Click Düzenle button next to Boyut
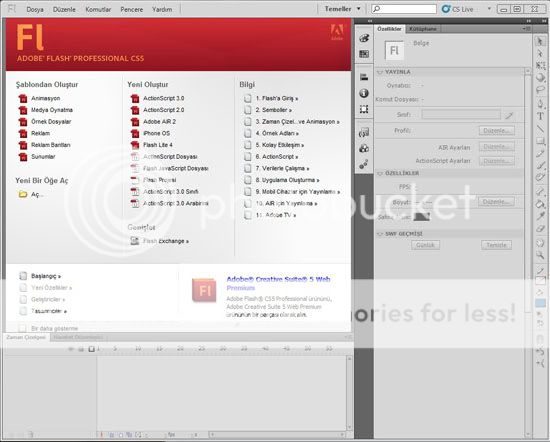Viewport: 550px width, 442px height. pos(496,202)
